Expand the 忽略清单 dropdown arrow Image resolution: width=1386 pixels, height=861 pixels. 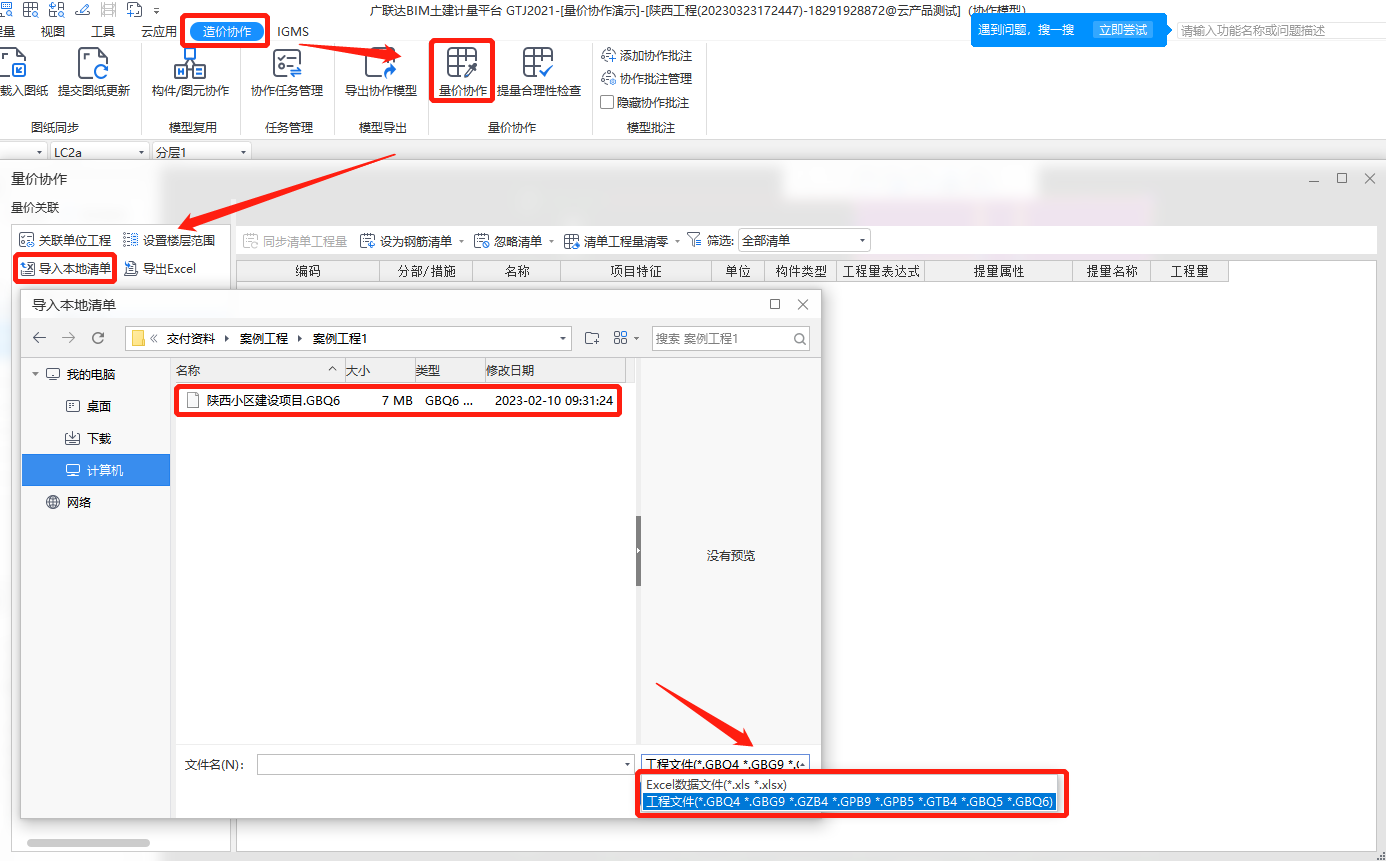click(551, 241)
